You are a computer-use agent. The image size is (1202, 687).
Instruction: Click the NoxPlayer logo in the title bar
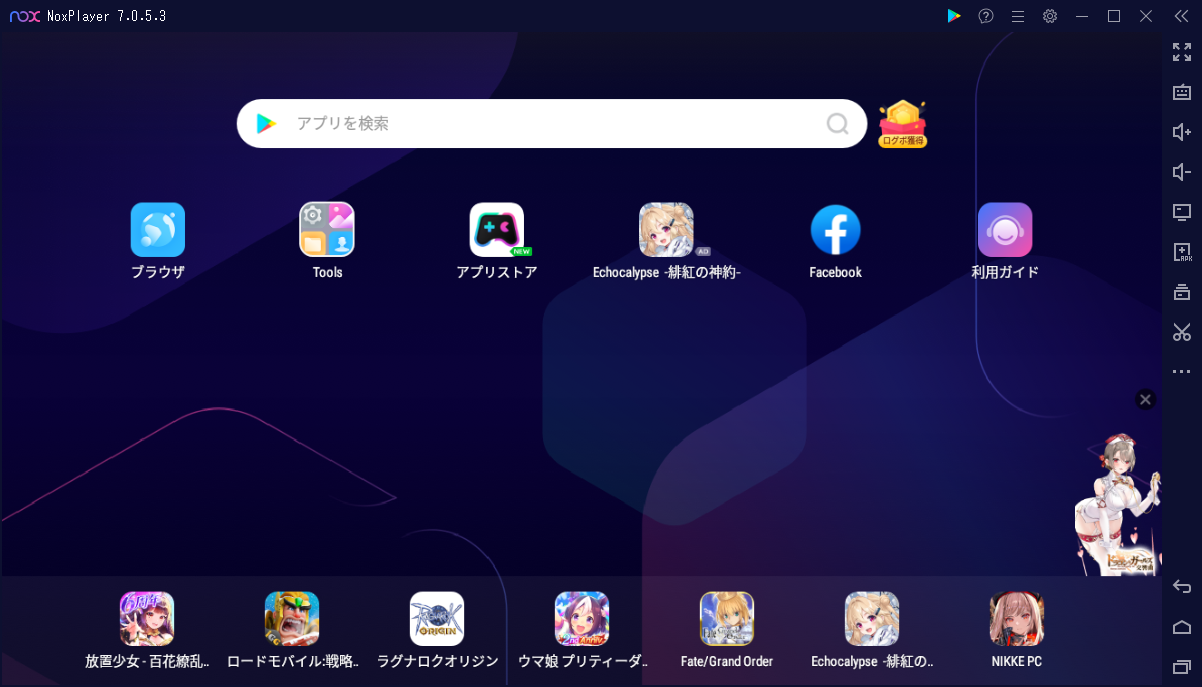24,16
